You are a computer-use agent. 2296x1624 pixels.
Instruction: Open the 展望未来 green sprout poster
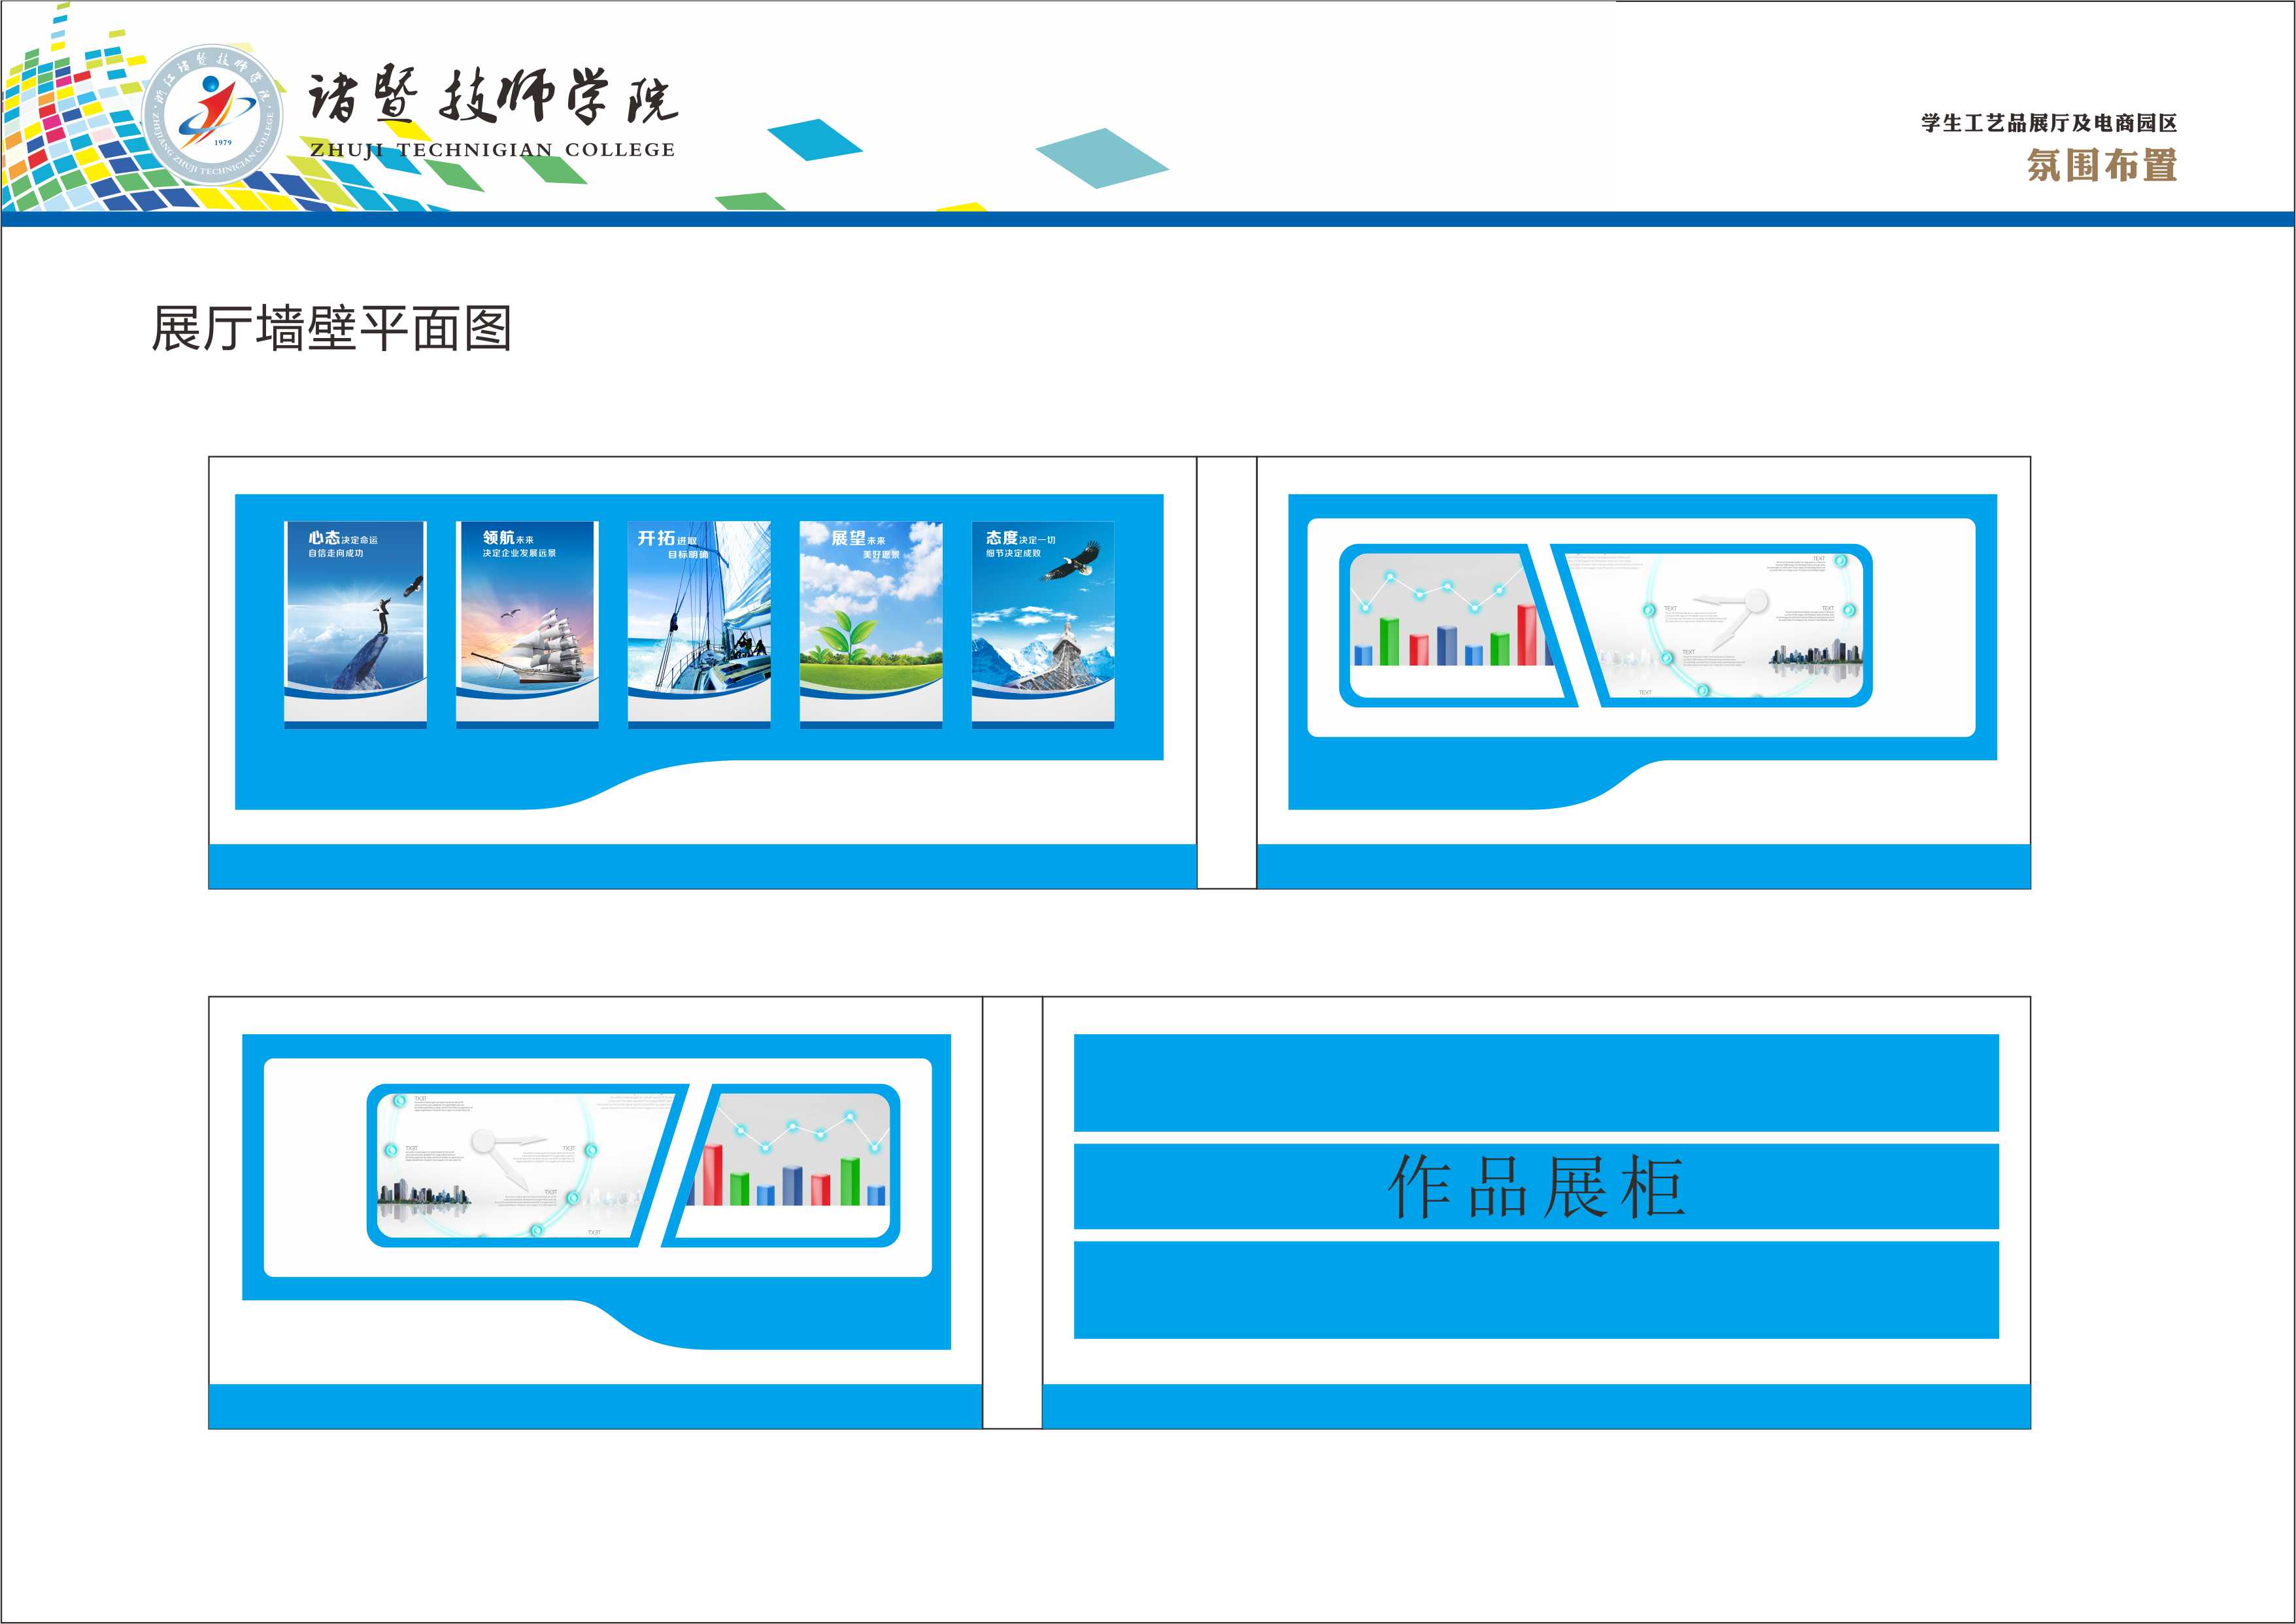coord(871,625)
